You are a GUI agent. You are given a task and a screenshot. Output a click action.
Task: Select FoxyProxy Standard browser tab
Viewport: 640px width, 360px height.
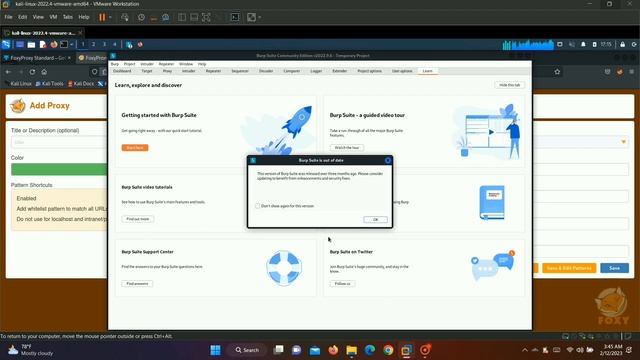click(x=38, y=58)
